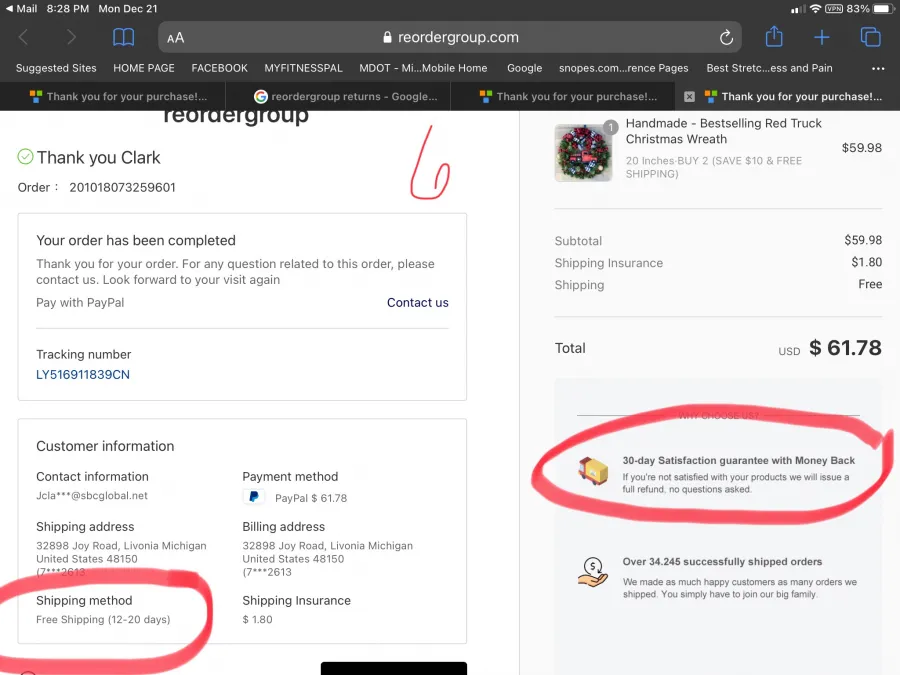This screenshot has height=675, width=900.
Task: Tap the AA reader text-size button
Action: click(176, 38)
